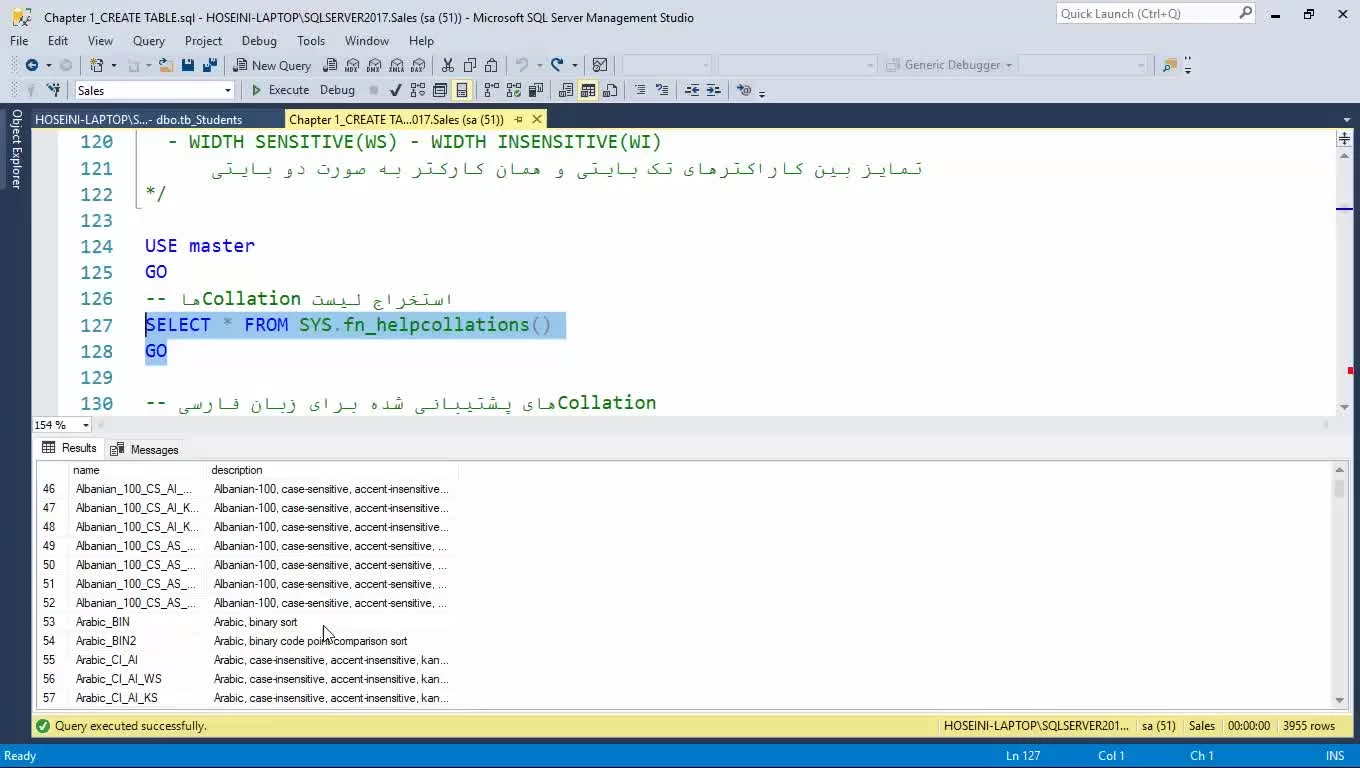The width and height of the screenshot is (1360, 768).
Task: Display Estimated Execution Plan icon
Action: pyautogui.click(x=418, y=90)
